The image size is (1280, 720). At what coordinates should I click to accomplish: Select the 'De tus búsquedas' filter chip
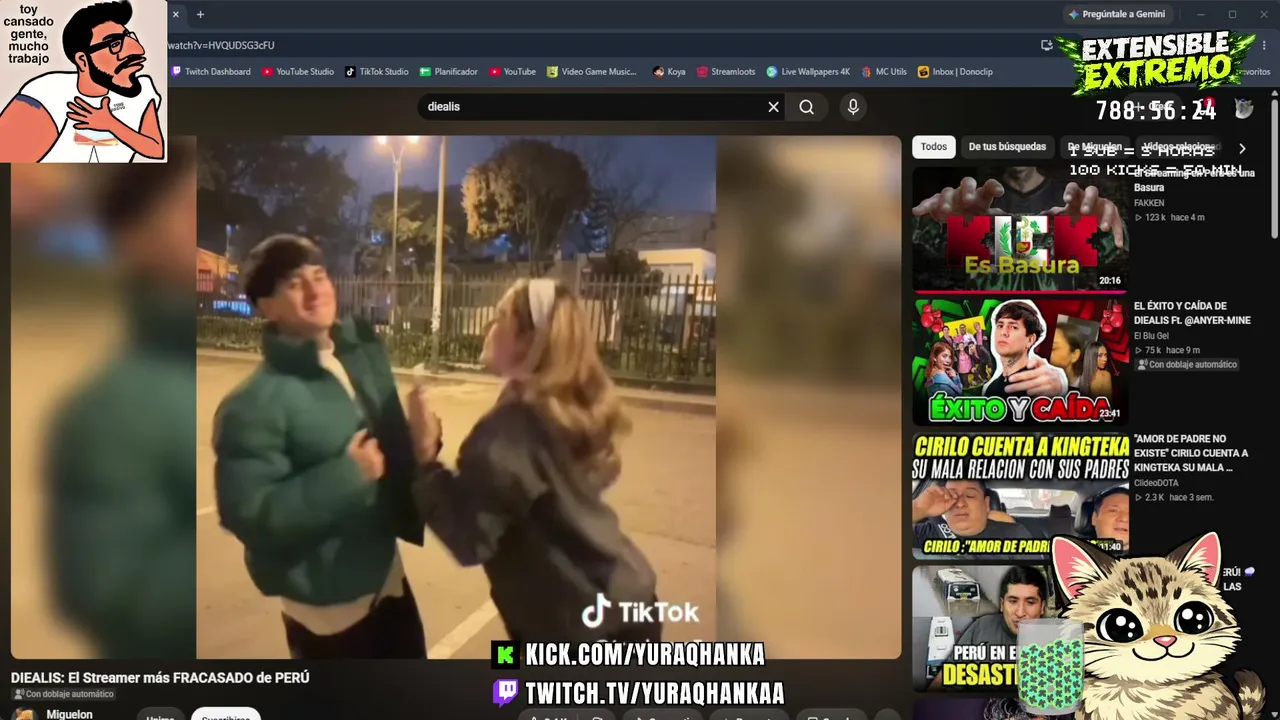[x=1007, y=147]
